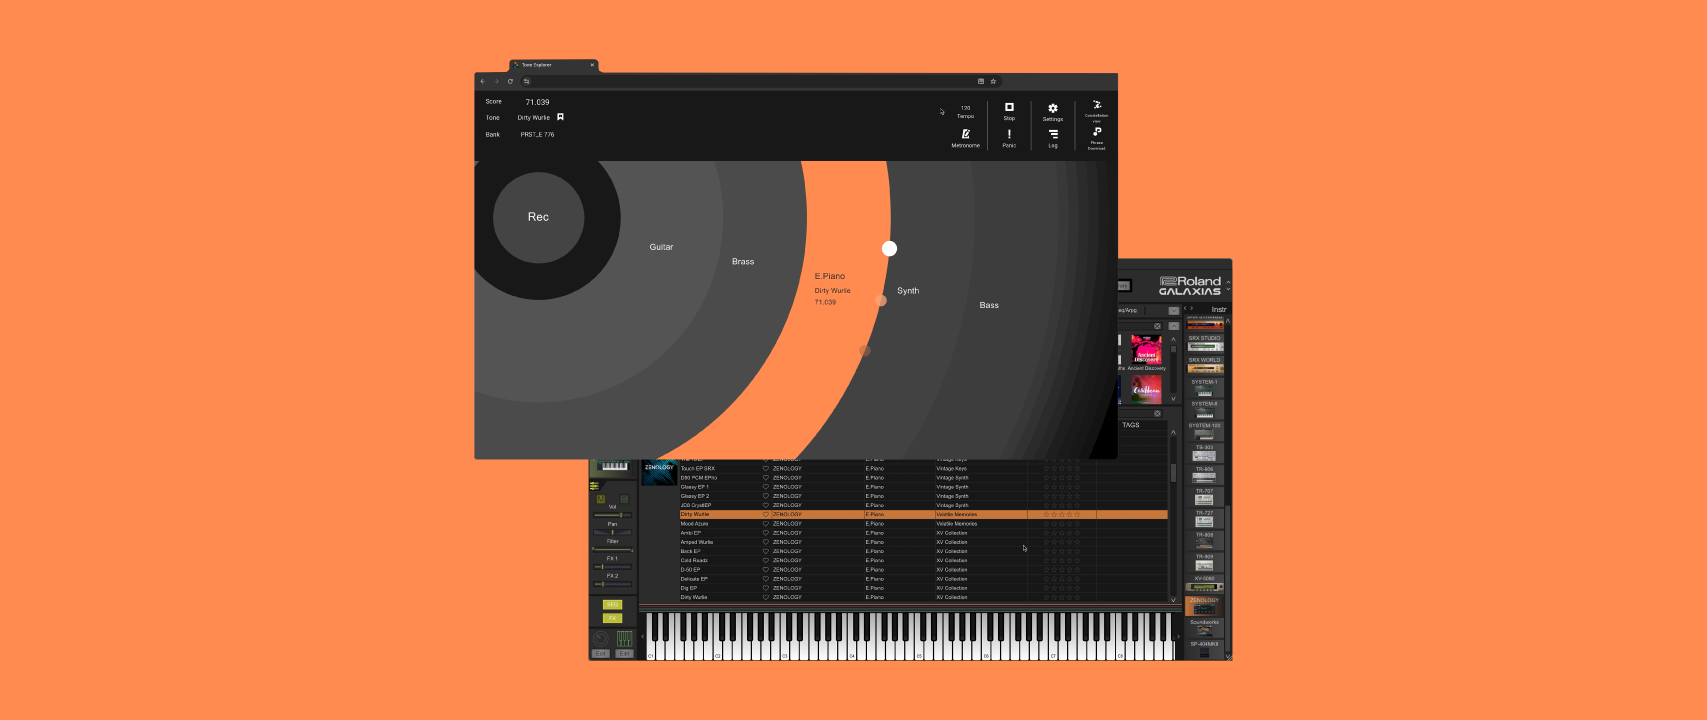Select the TR-808 instrument

(1204, 541)
